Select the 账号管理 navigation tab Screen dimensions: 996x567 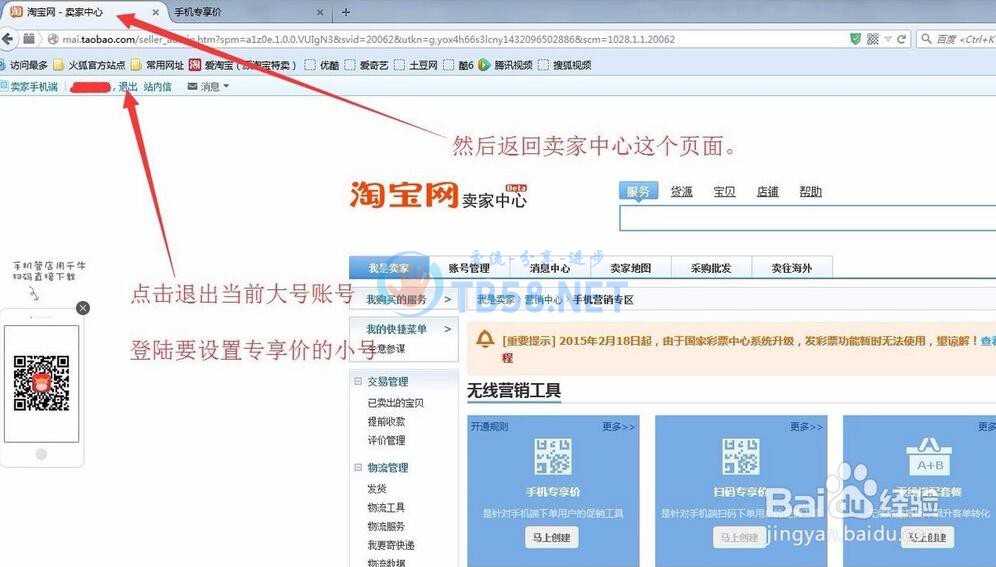coord(469,268)
